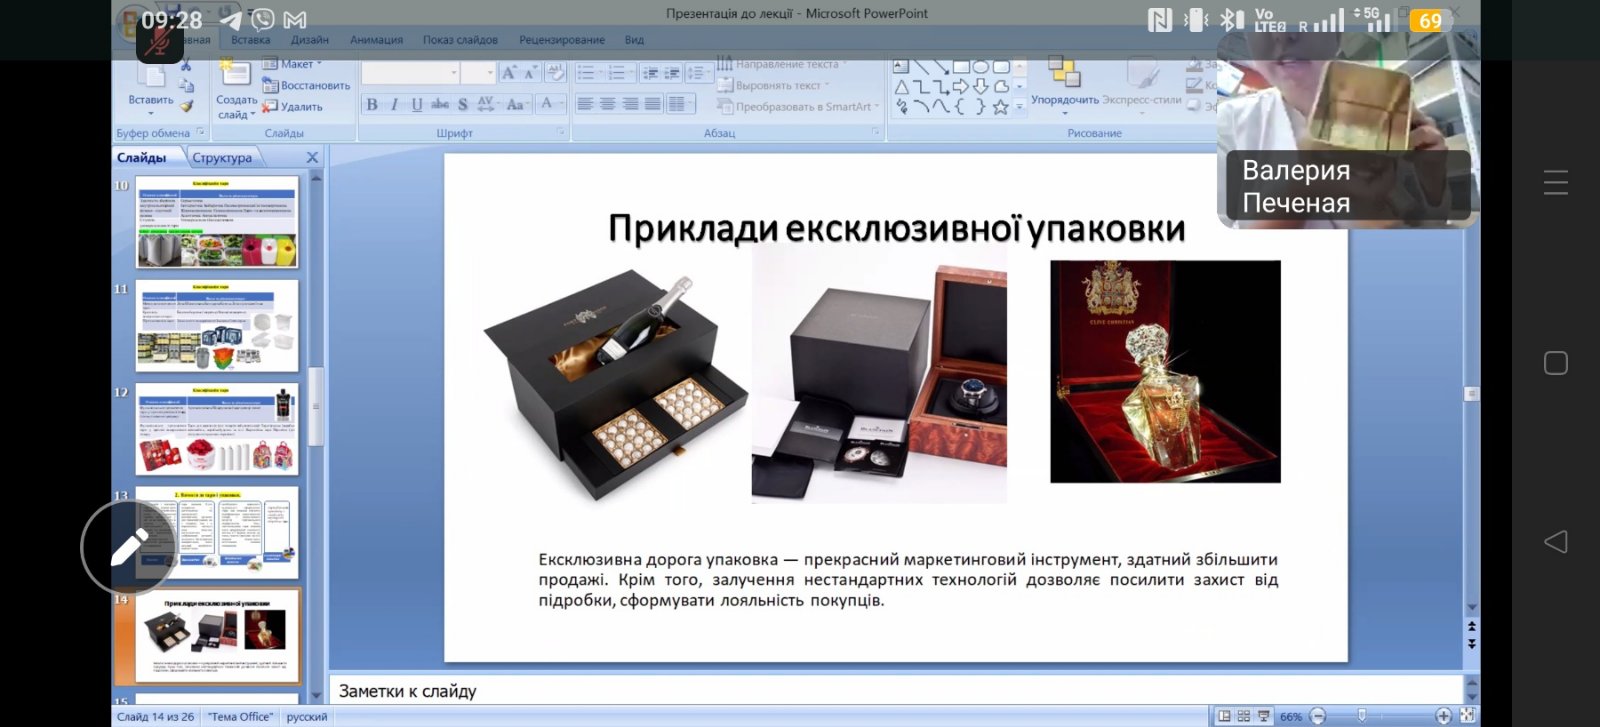Select slide 12 thumbnail
The width and height of the screenshot is (1600, 727).
217,430
